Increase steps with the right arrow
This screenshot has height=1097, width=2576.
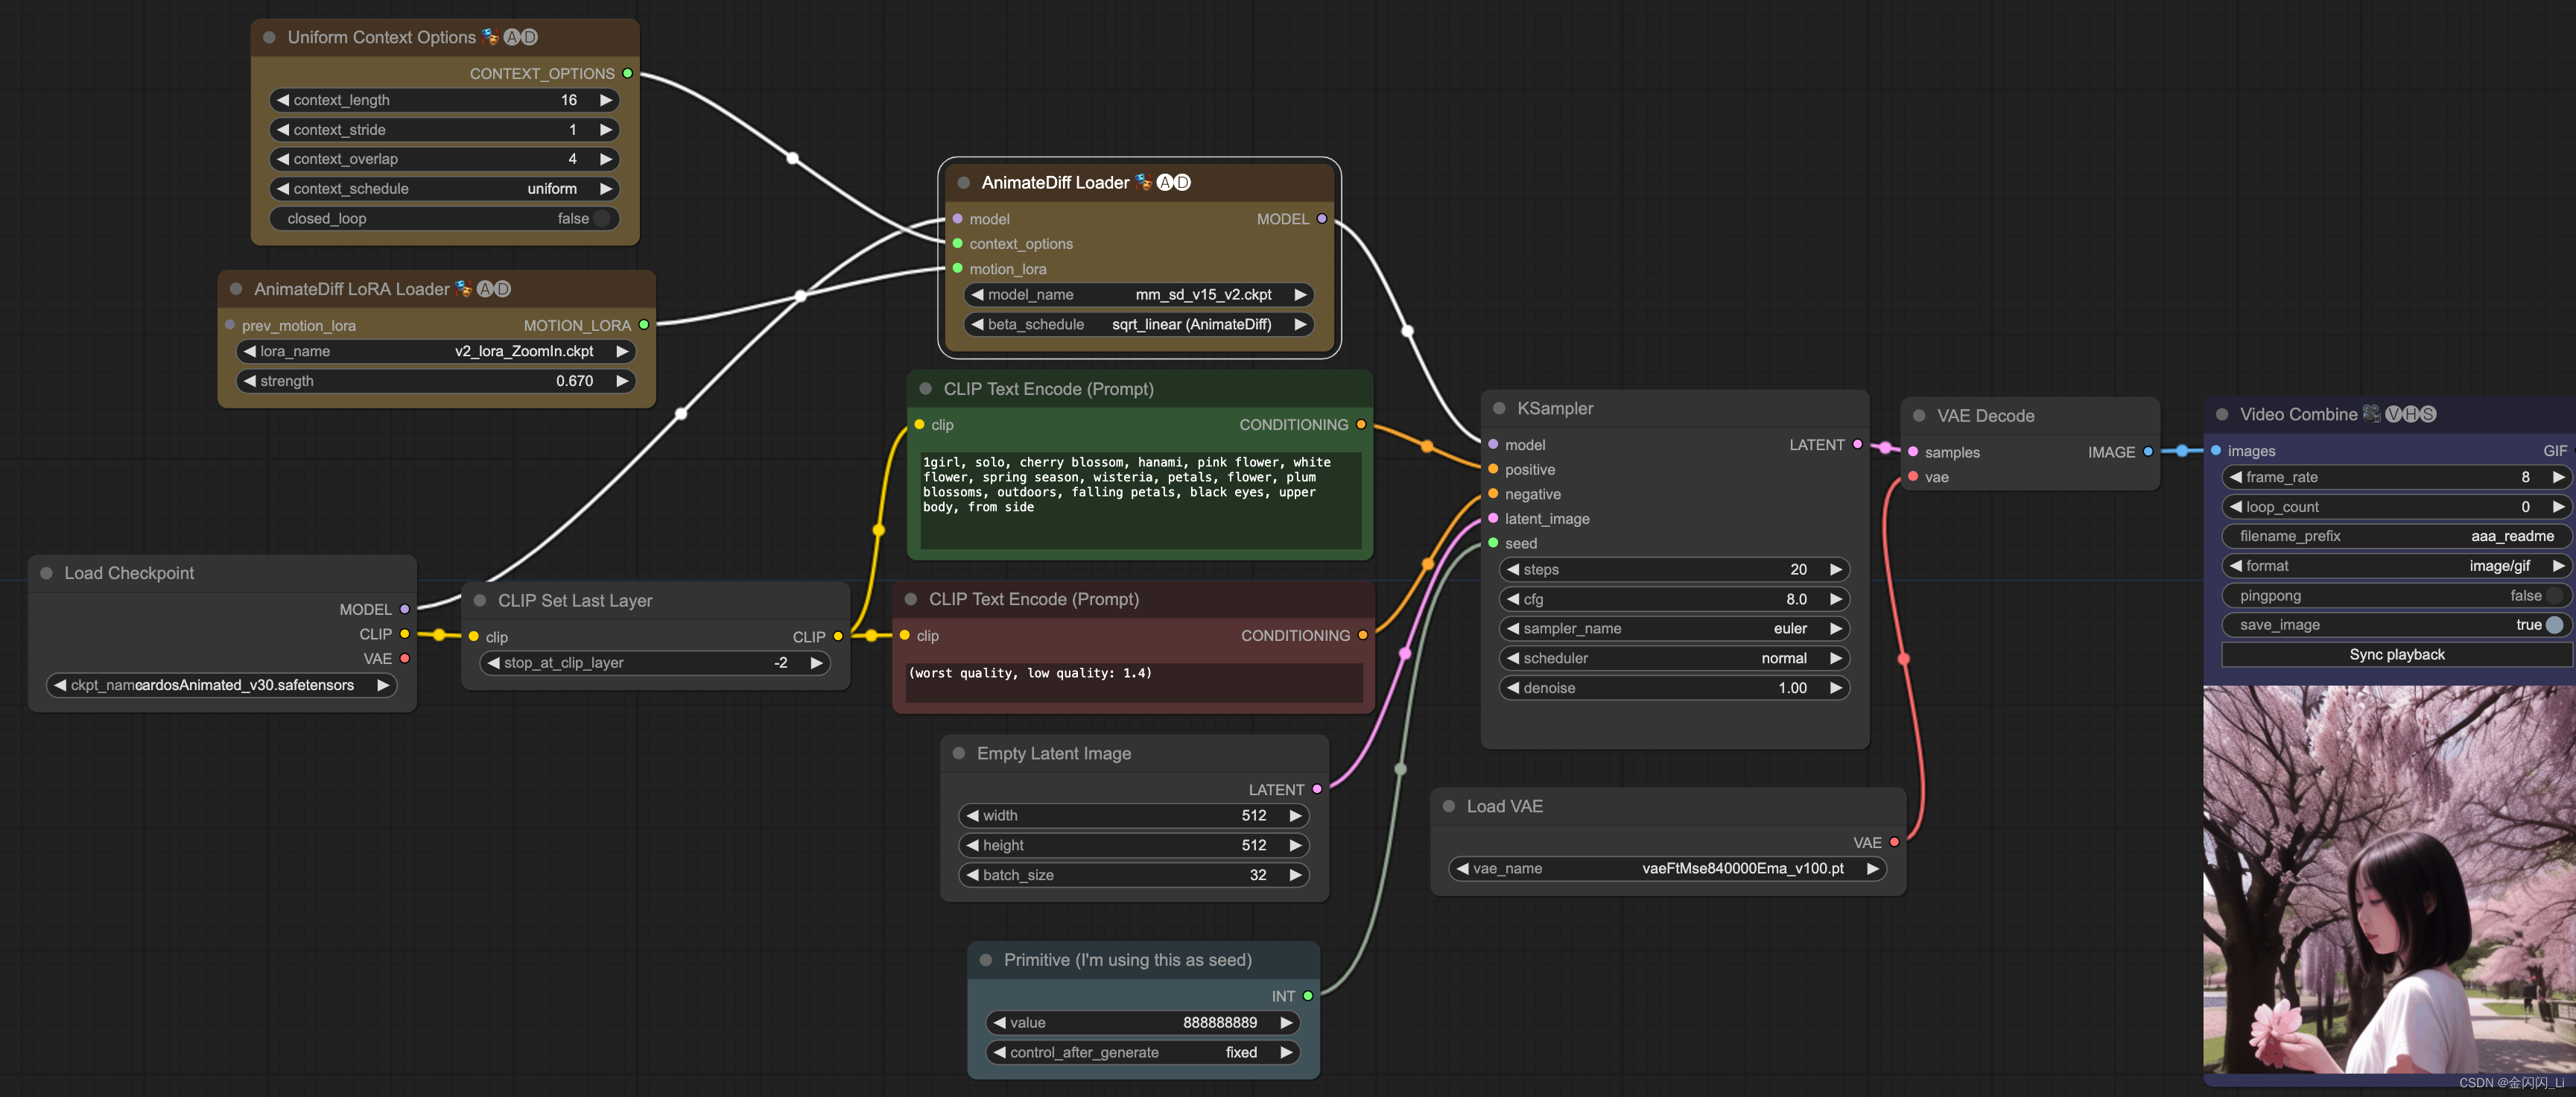click(x=1836, y=569)
